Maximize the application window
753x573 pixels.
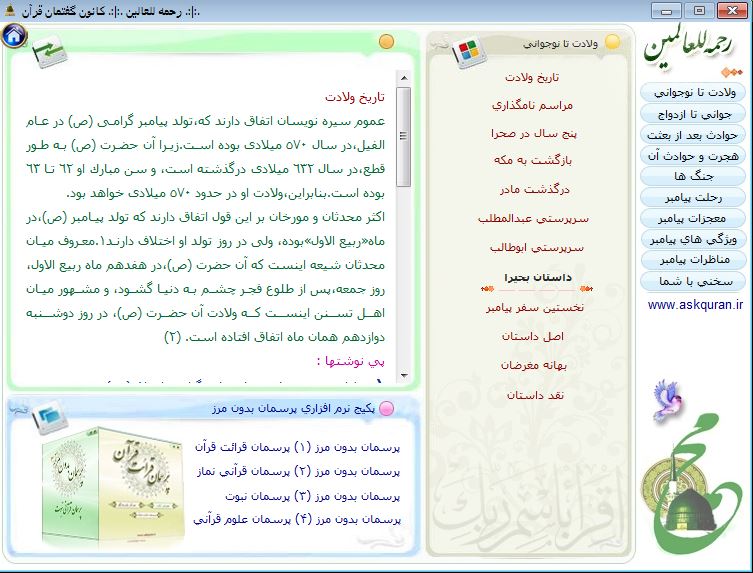[699, 10]
